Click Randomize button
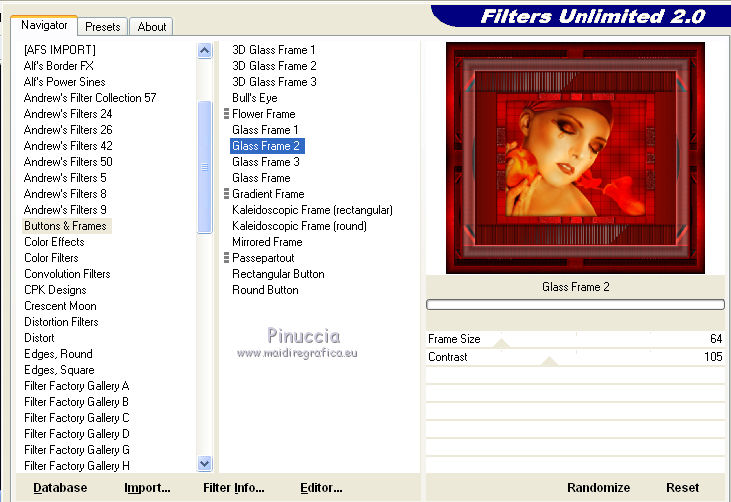 click(599, 488)
